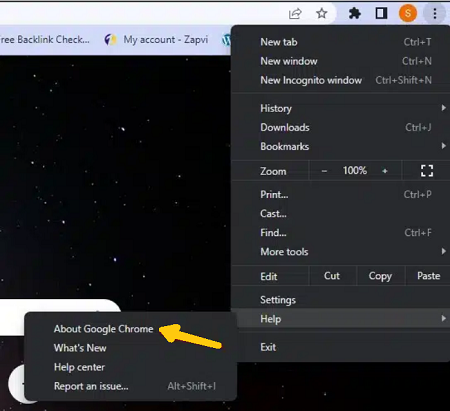The width and height of the screenshot is (450, 411).
Task: Decrease zoom with the minus button
Action: [324, 171]
